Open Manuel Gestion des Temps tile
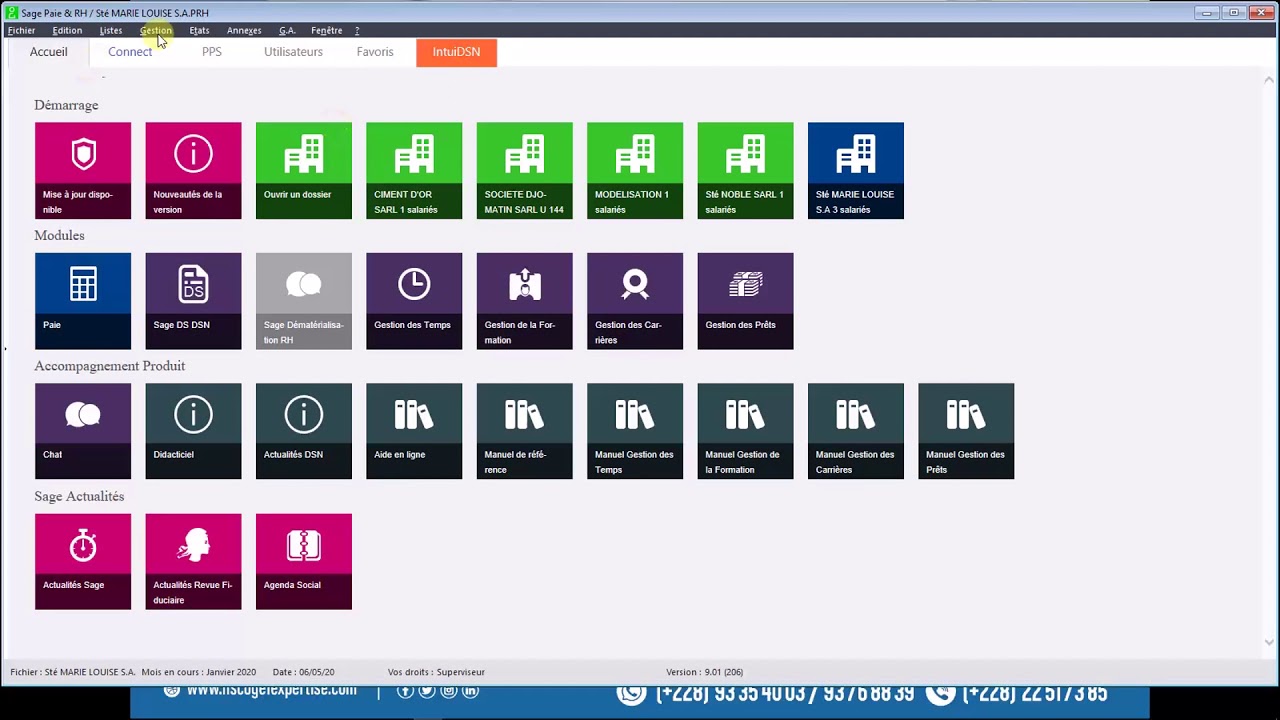 (x=635, y=431)
